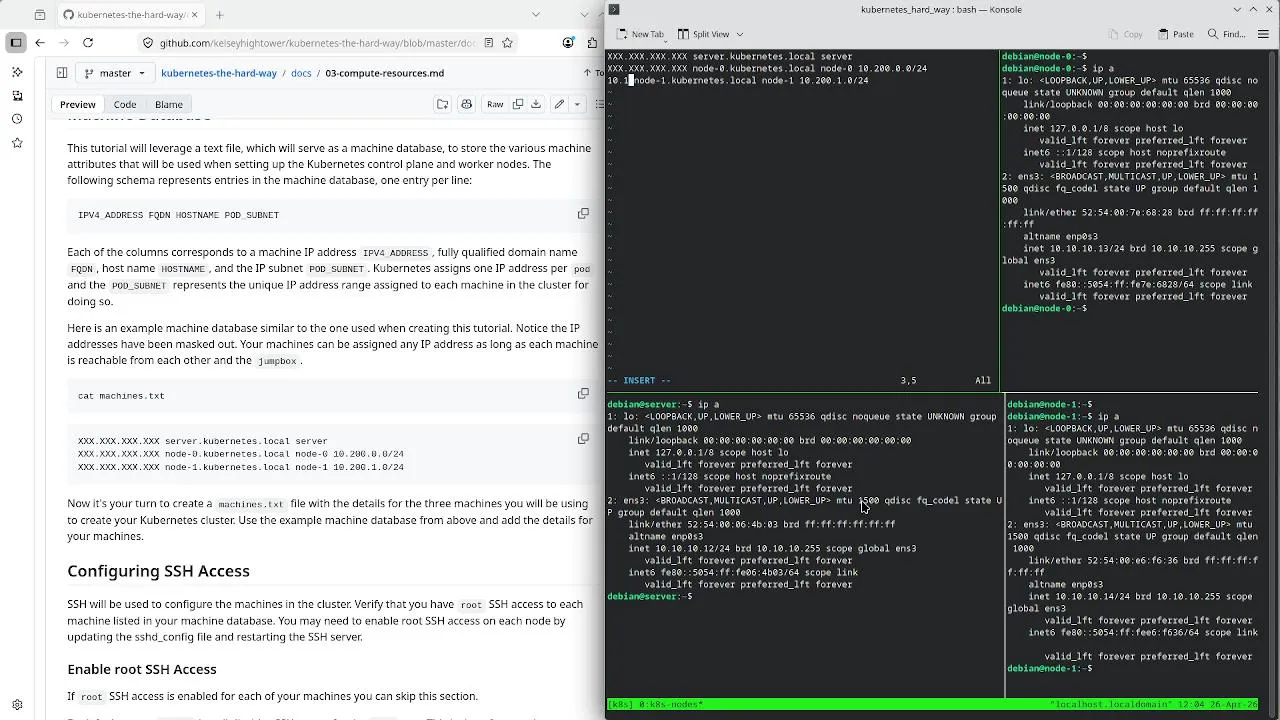Open a new browser tab
This screenshot has height=720, width=1280.
click(x=219, y=15)
